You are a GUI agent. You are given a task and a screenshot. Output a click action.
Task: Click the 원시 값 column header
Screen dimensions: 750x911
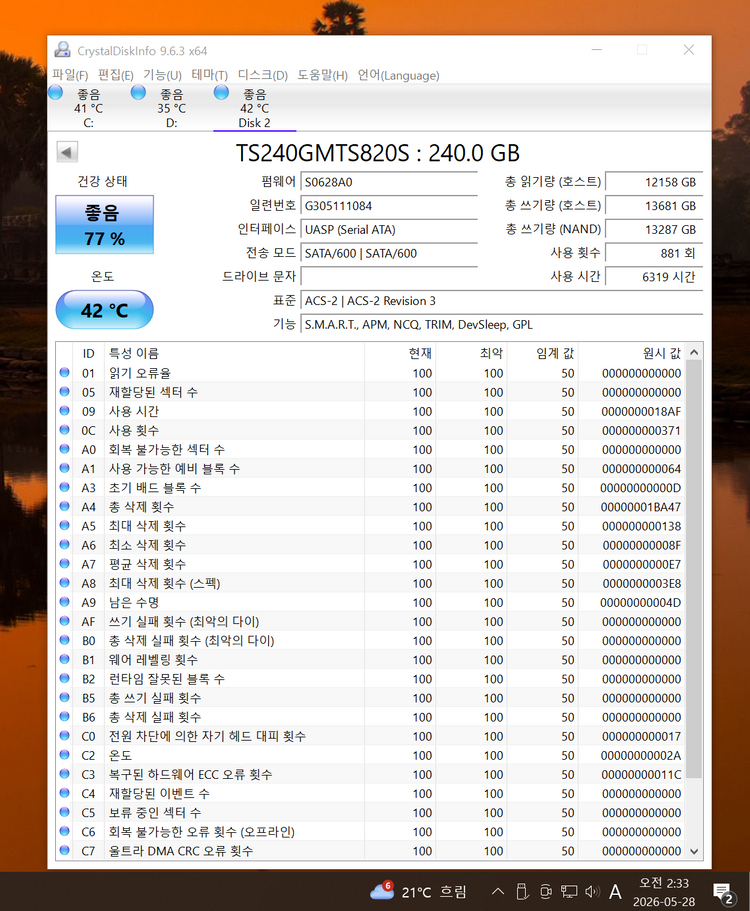pyautogui.click(x=632, y=353)
